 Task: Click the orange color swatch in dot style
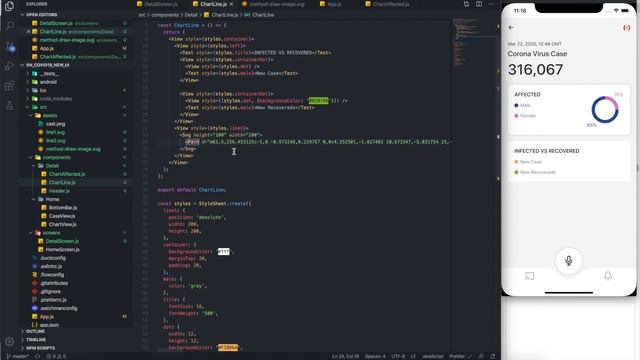(x=227, y=348)
